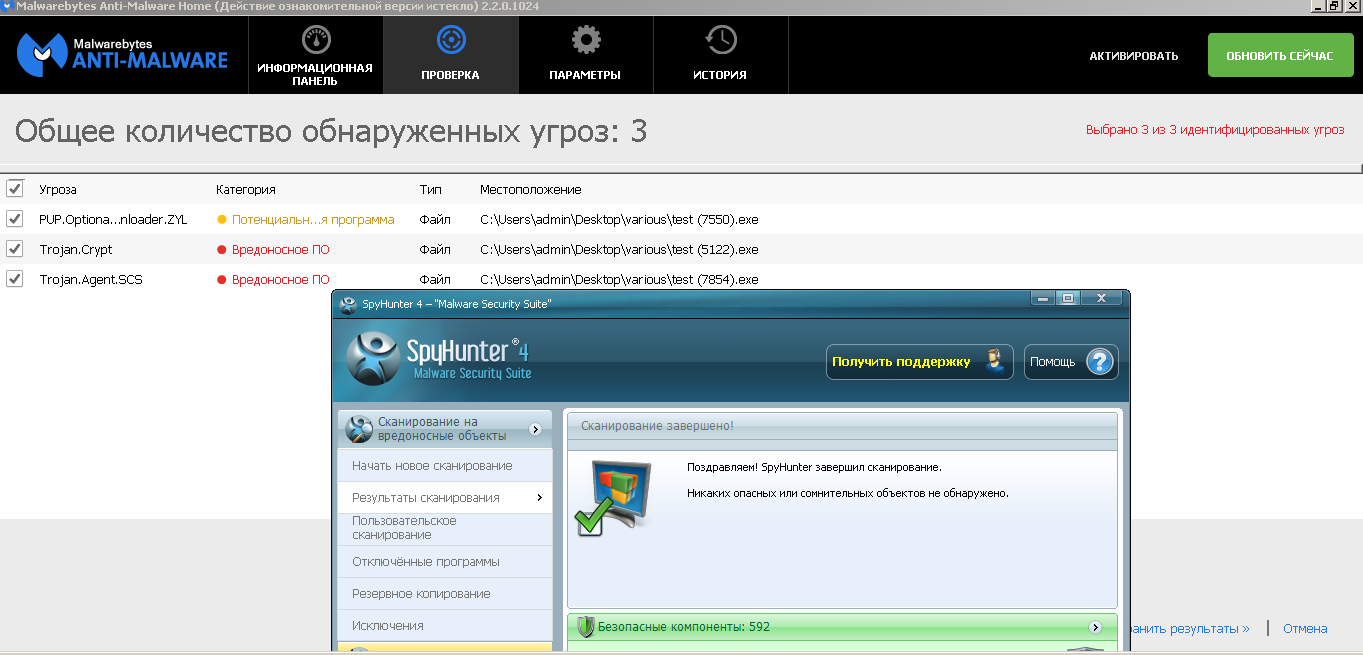Uncheck the PUP.Optional threat row checkbox
This screenshot has width=1363, height=655.
(x=15, y=218)
